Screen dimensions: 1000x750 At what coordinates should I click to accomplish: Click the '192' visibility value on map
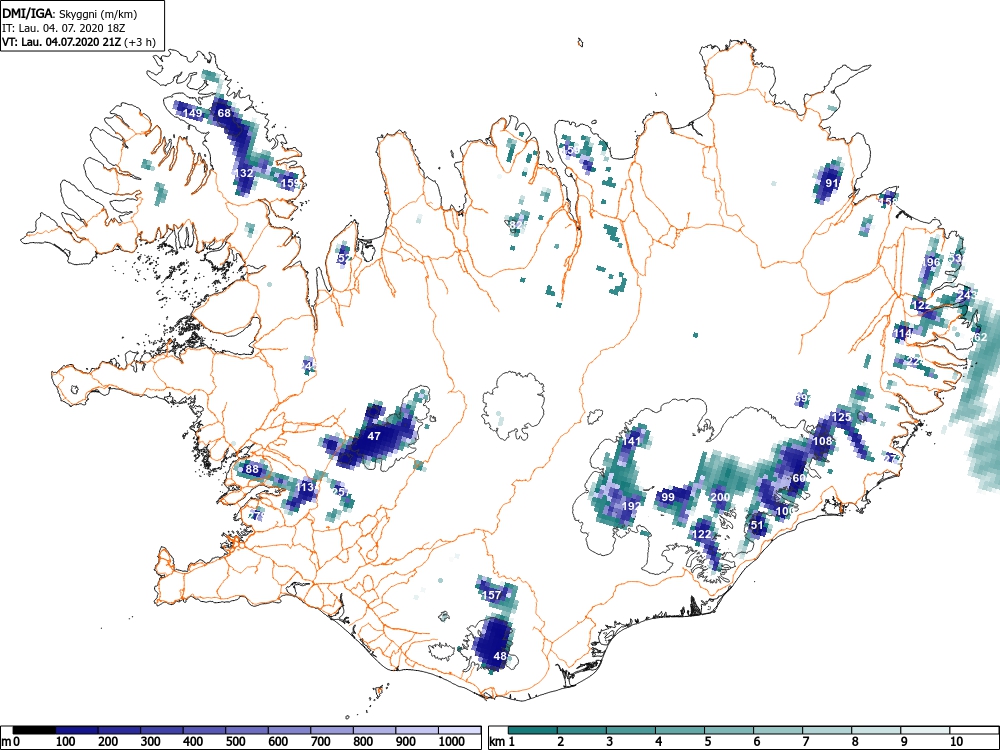[x=631, y=506]
